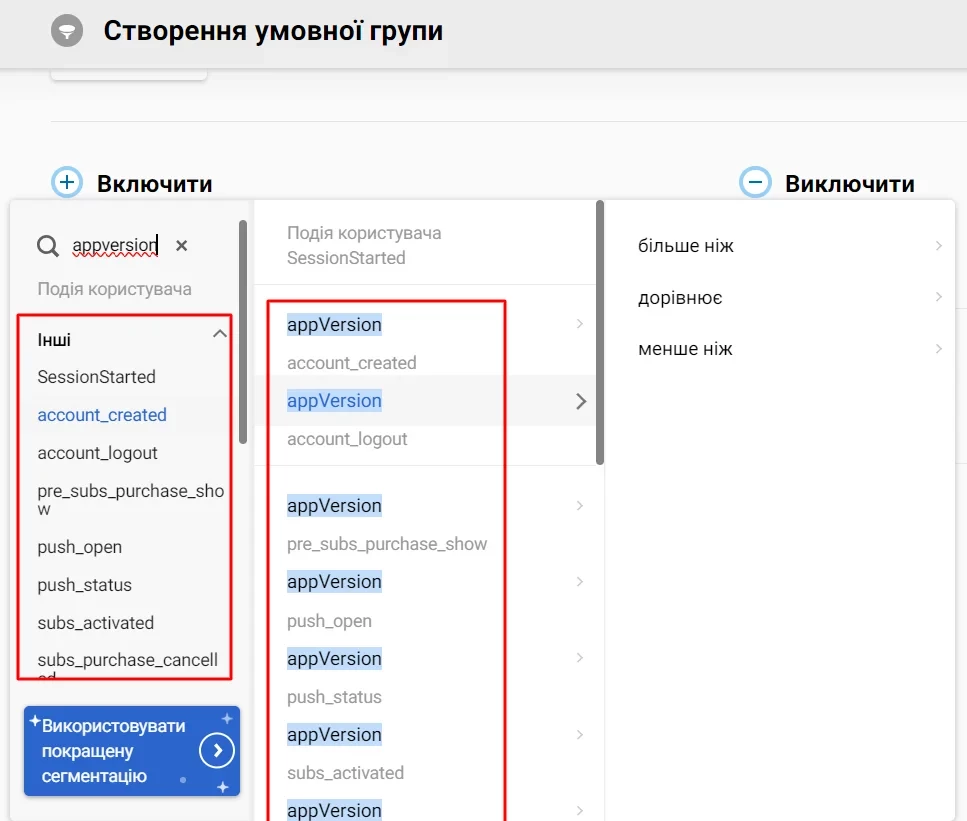Click the parameter list scrollbar
The height and width of the screenshot is (821, 967).
(600, 333)
